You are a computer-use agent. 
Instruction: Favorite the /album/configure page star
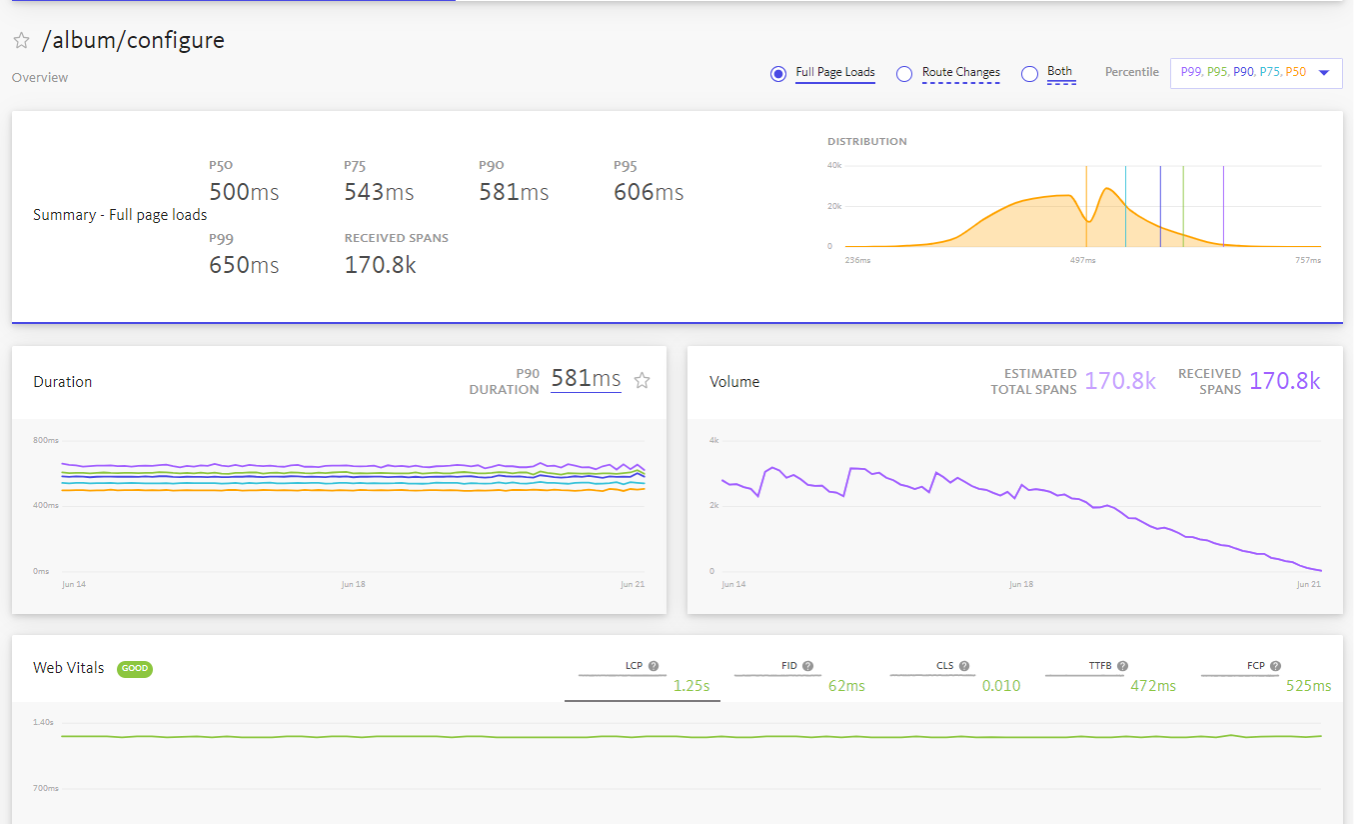point(21,41)
